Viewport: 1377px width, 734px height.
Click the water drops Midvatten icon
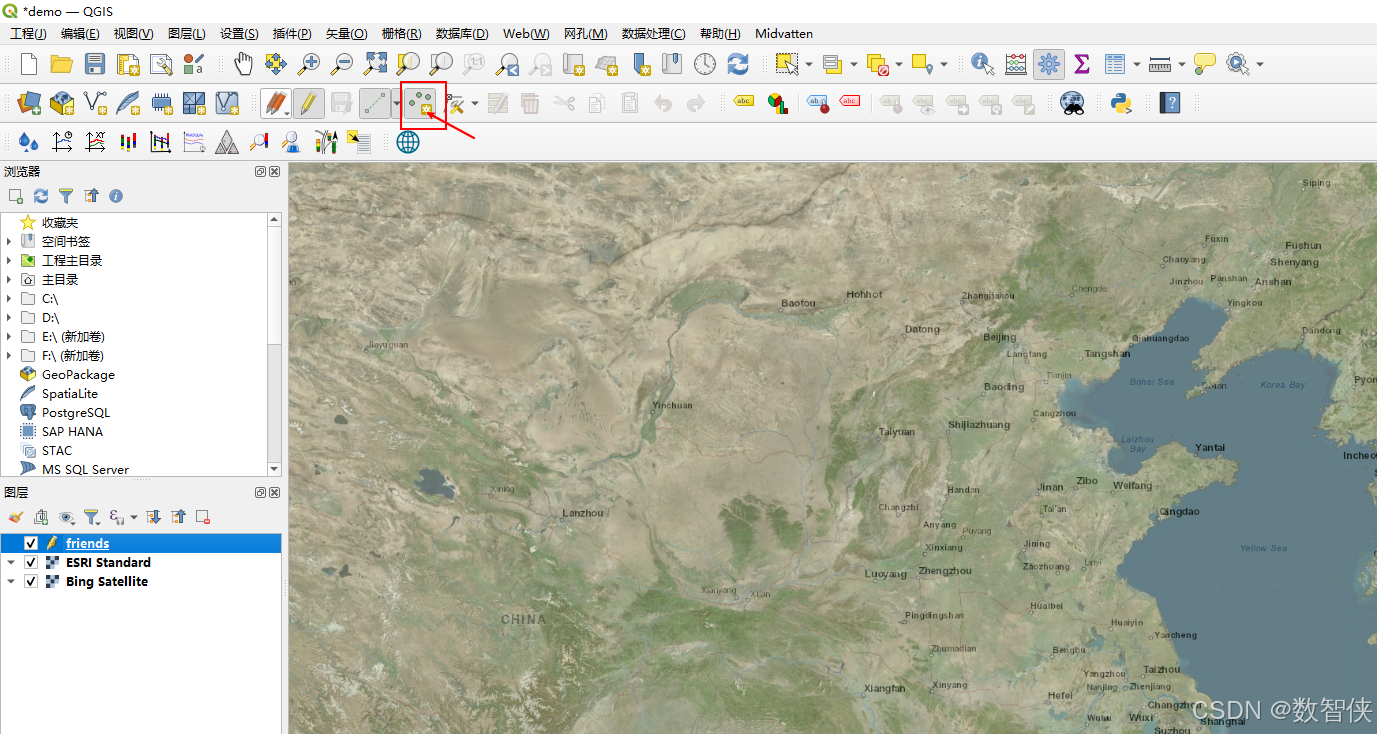click(x=29, y=142)
